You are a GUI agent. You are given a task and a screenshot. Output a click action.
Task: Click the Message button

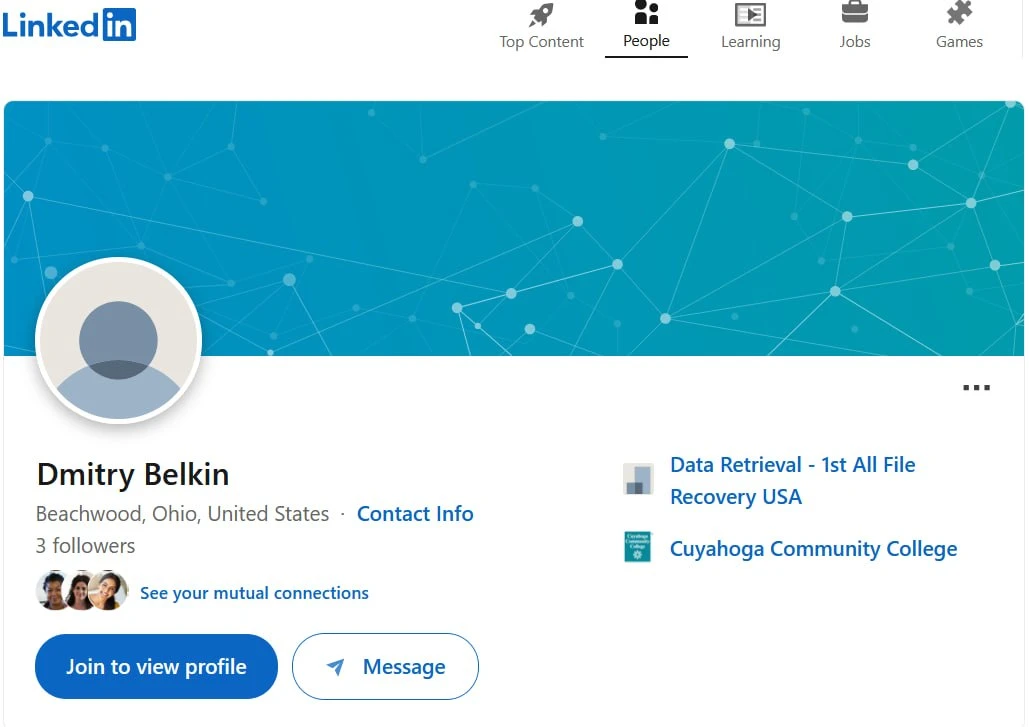point(385,667)
